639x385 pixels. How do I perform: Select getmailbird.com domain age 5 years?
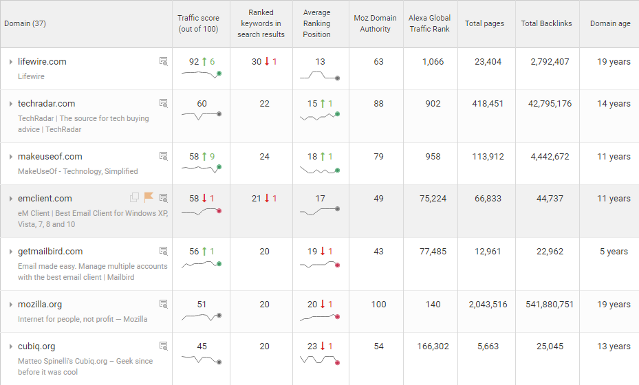(x=614, y=251)
